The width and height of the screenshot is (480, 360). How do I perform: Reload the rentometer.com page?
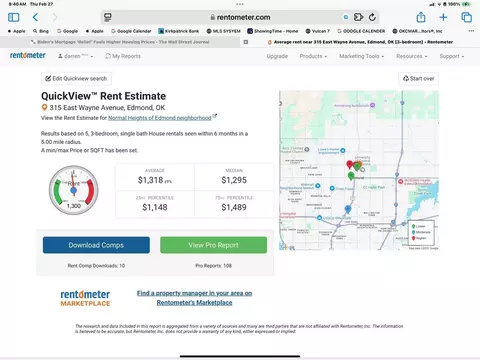coord(372,17)
